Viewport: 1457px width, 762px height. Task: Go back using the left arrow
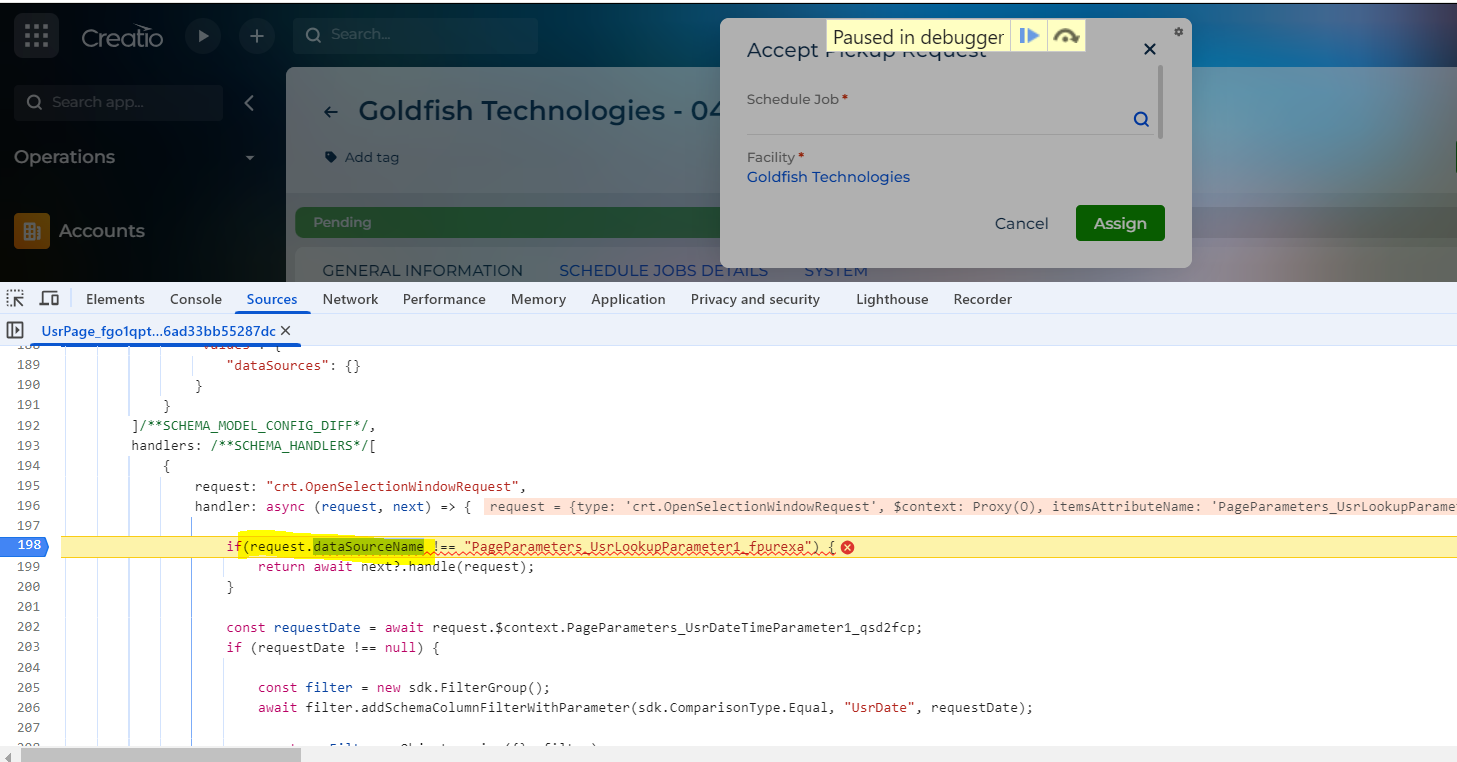click(x=331, y=112)
